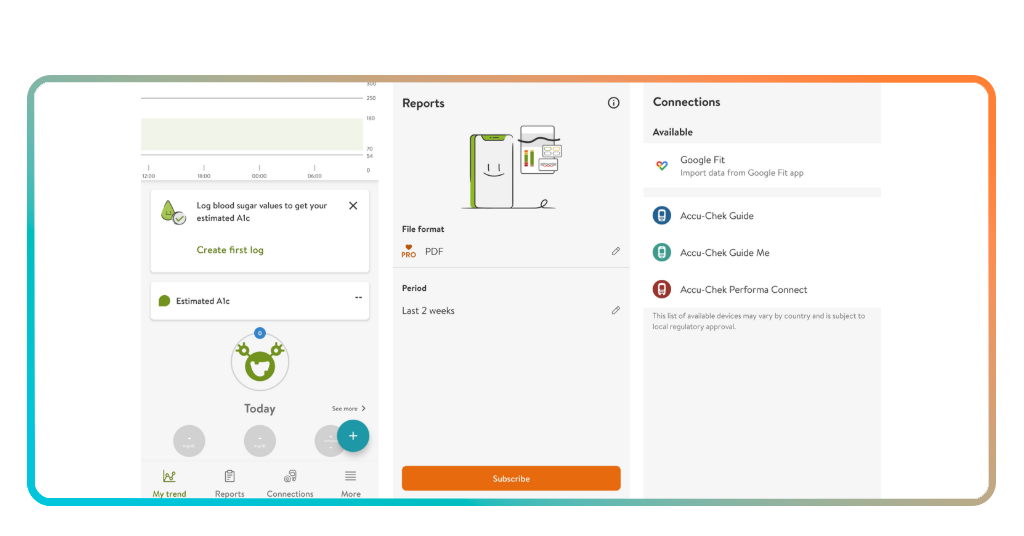Screen dimensions: 1024x536
Task: Tap the green monster mascot avatar
Action: point(260,365)
